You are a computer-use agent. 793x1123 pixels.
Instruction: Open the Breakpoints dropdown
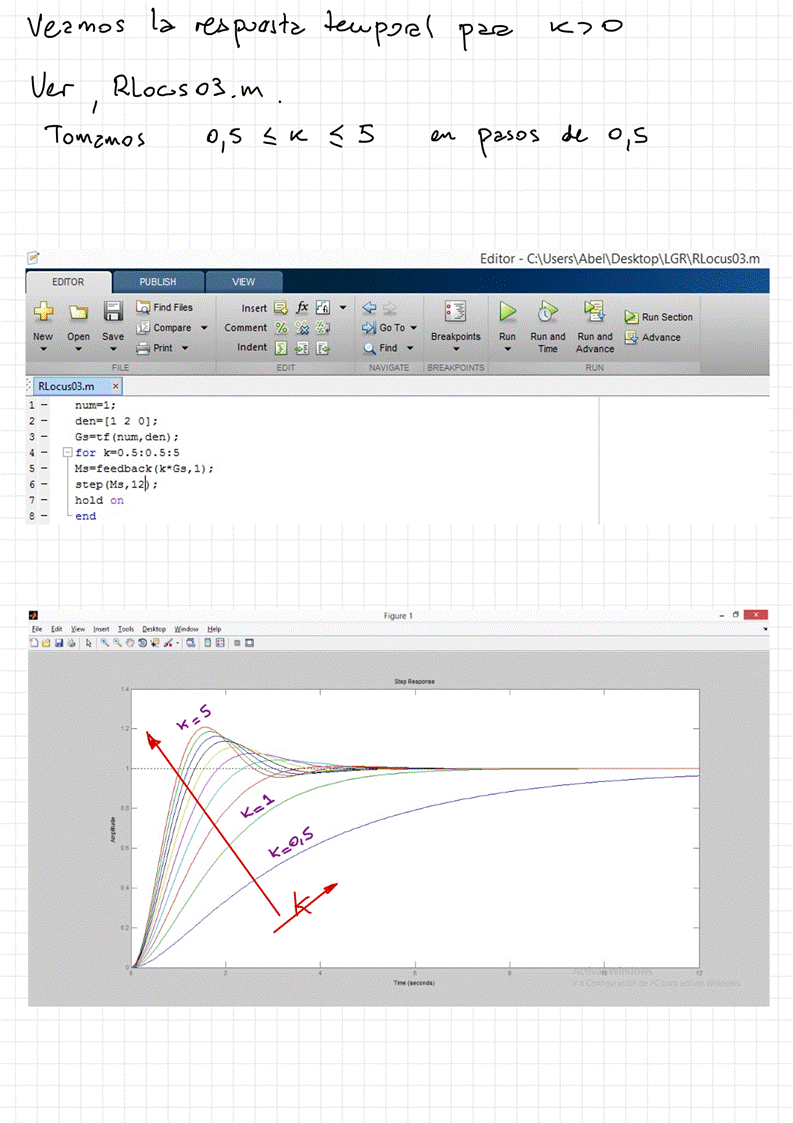pyautogui.click(x=456, y=349)
